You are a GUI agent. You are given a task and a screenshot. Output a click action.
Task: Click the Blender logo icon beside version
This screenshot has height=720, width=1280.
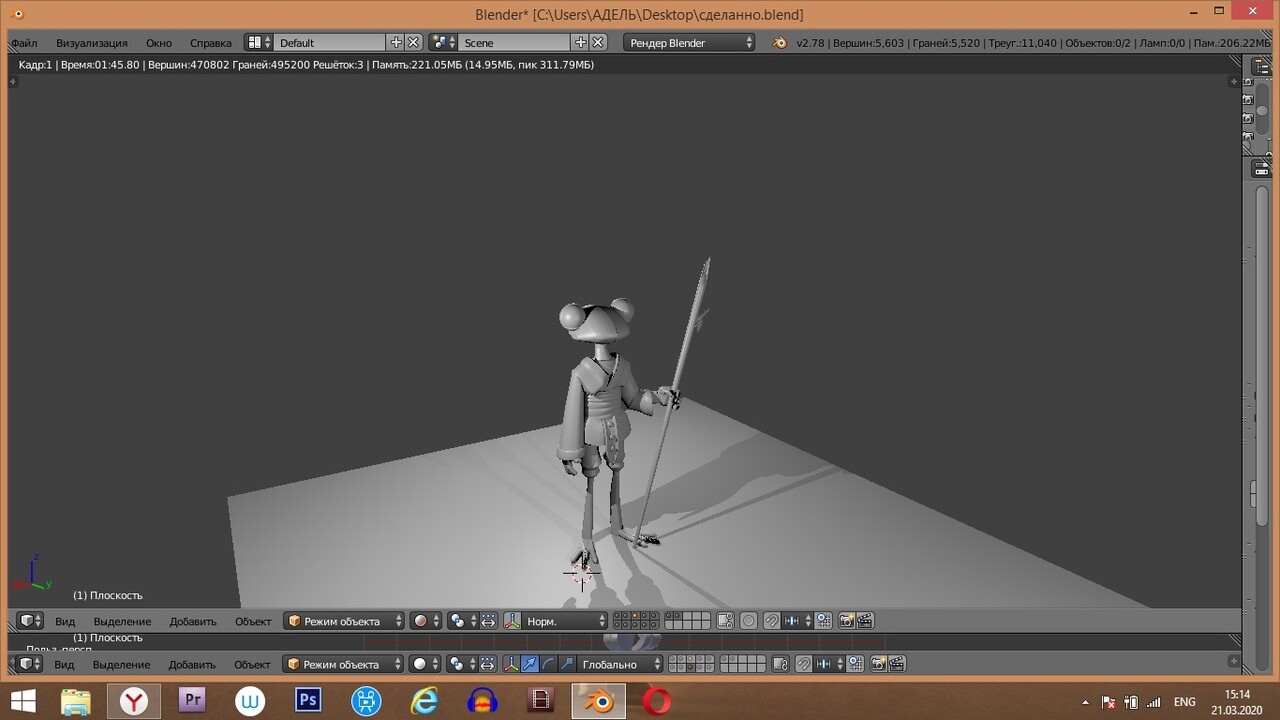pyautogui.click(x=779, y=43)
